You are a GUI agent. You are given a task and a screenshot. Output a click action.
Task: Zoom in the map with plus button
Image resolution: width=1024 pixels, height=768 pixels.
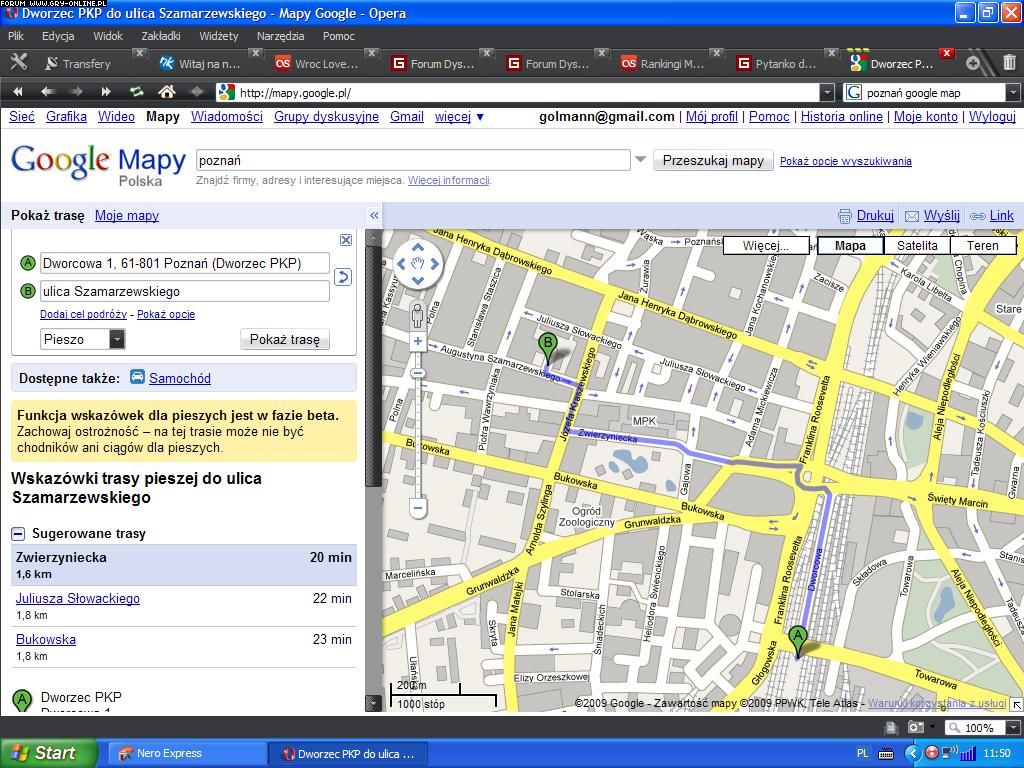tap(418, 341)
